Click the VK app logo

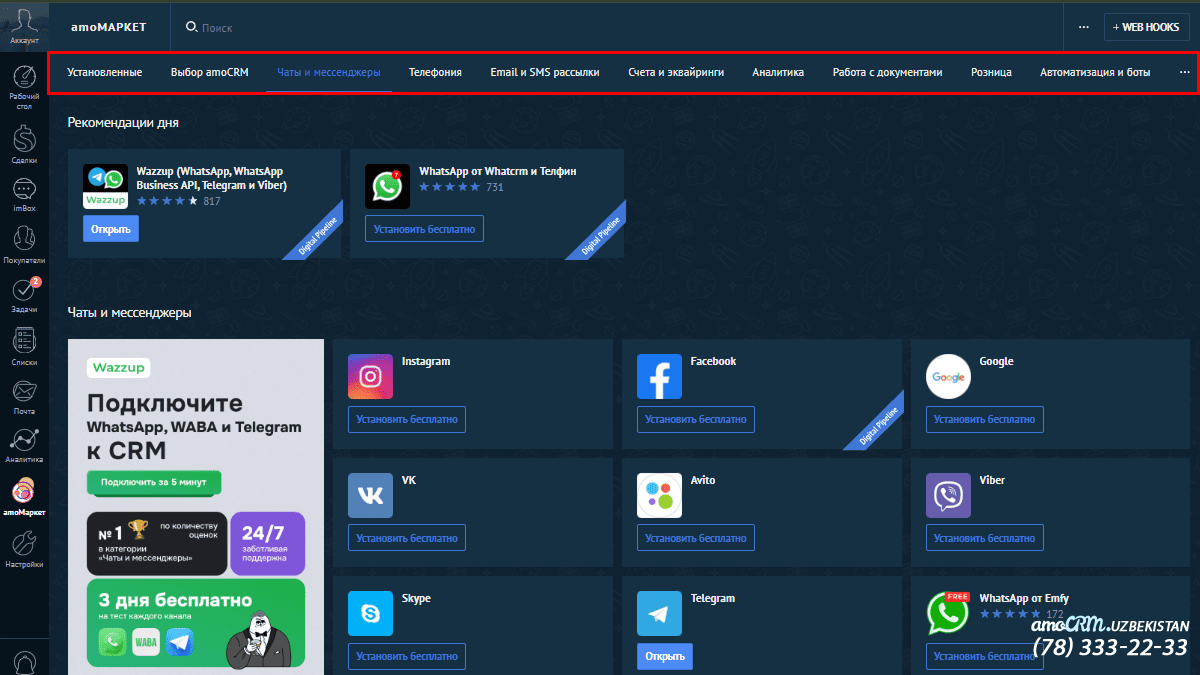coord(370,495)
